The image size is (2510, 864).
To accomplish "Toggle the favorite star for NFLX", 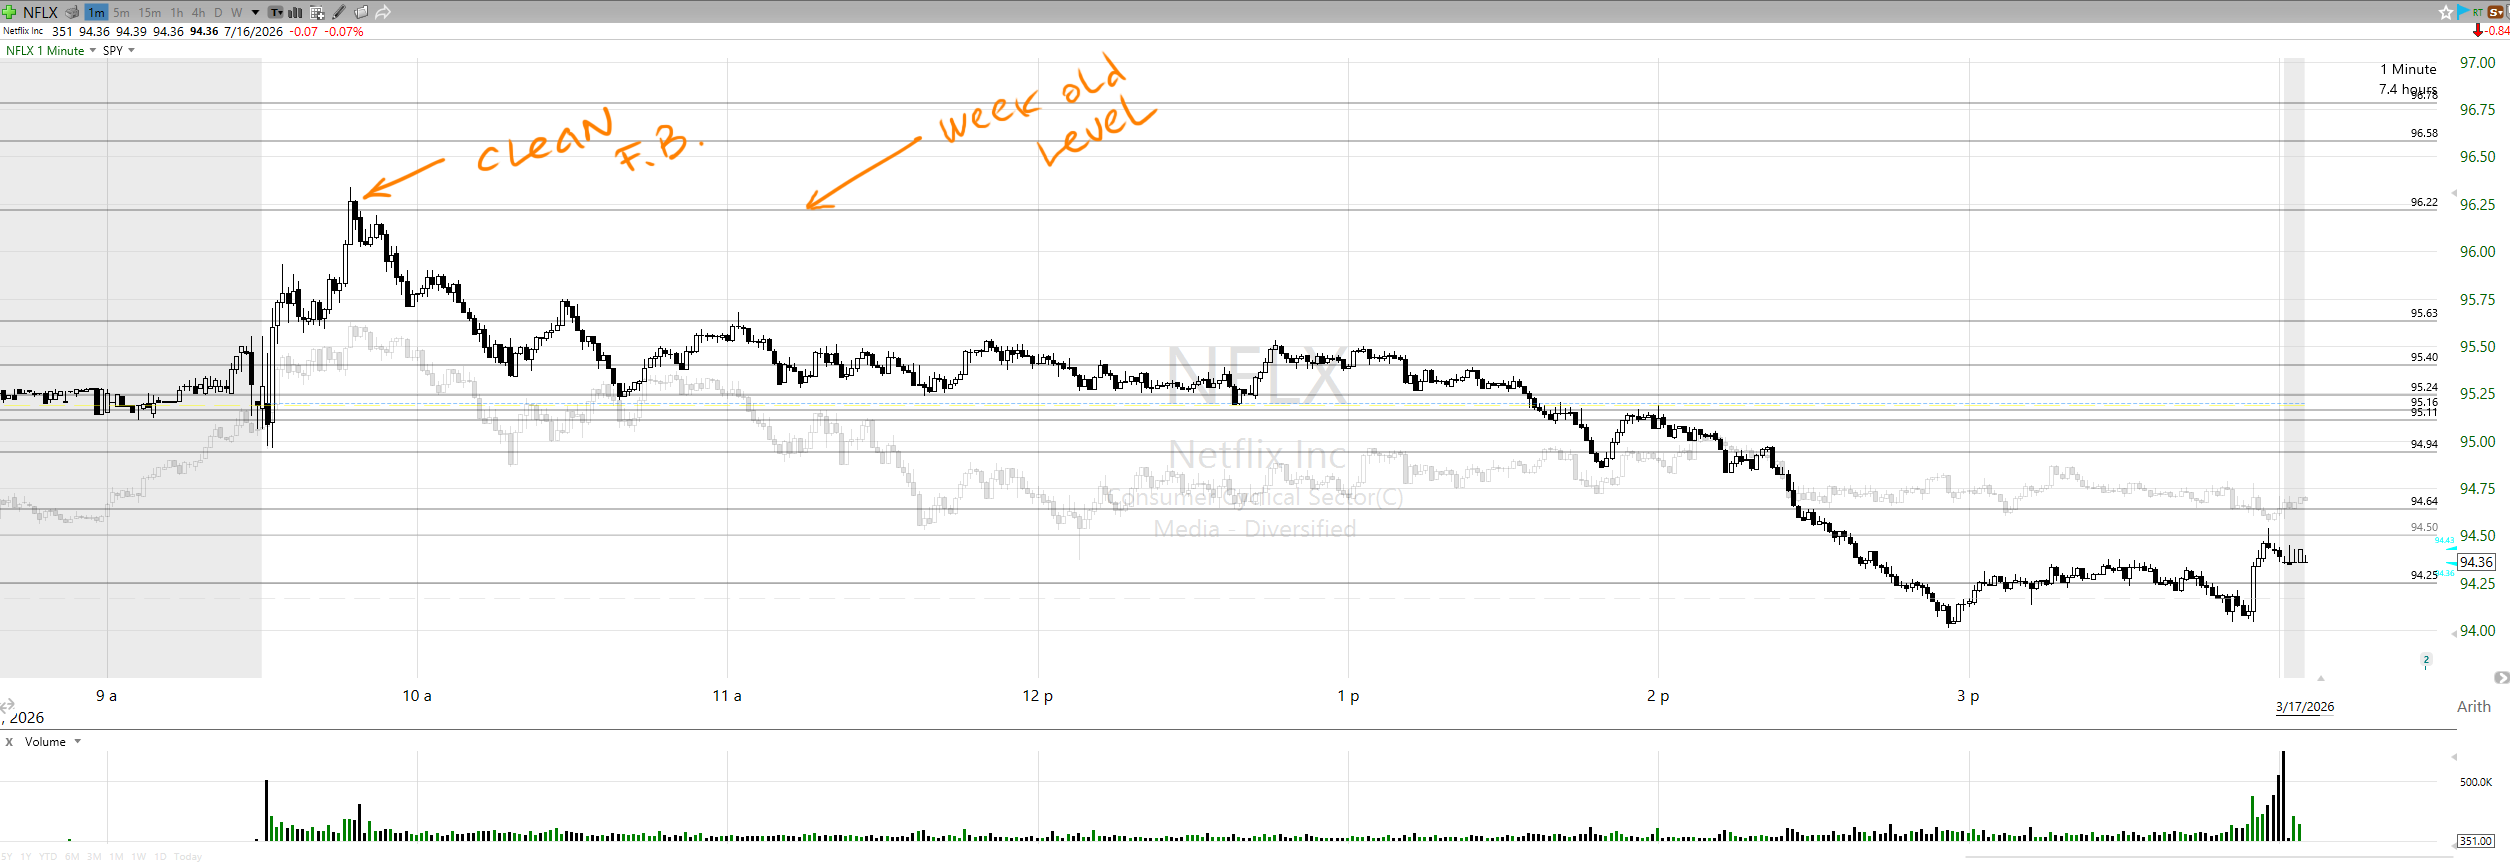I will click(2445, 12).
